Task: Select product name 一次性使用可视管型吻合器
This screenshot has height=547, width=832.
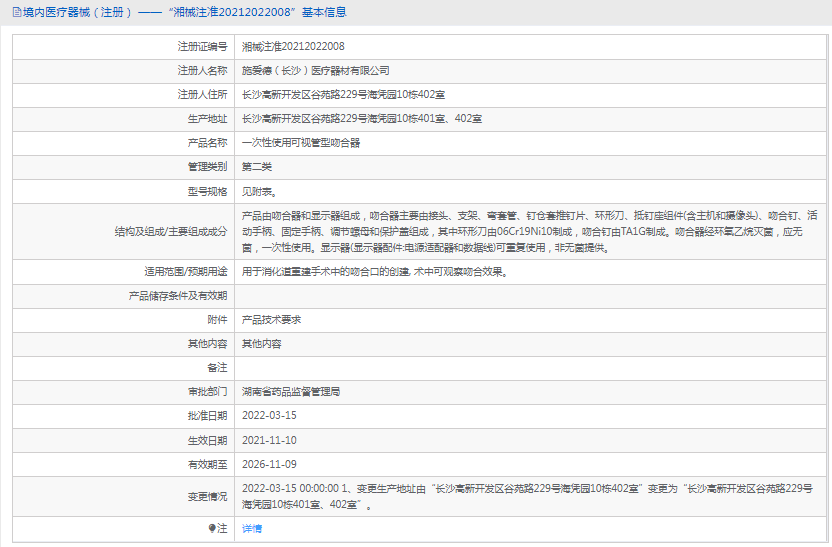Action: pos(301,143)
